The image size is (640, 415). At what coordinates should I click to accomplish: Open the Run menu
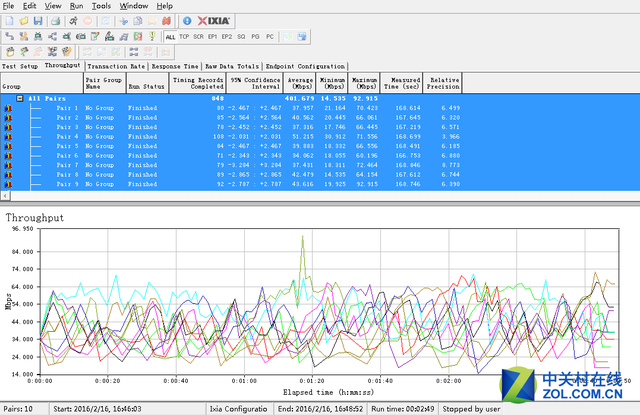point(76,6)
